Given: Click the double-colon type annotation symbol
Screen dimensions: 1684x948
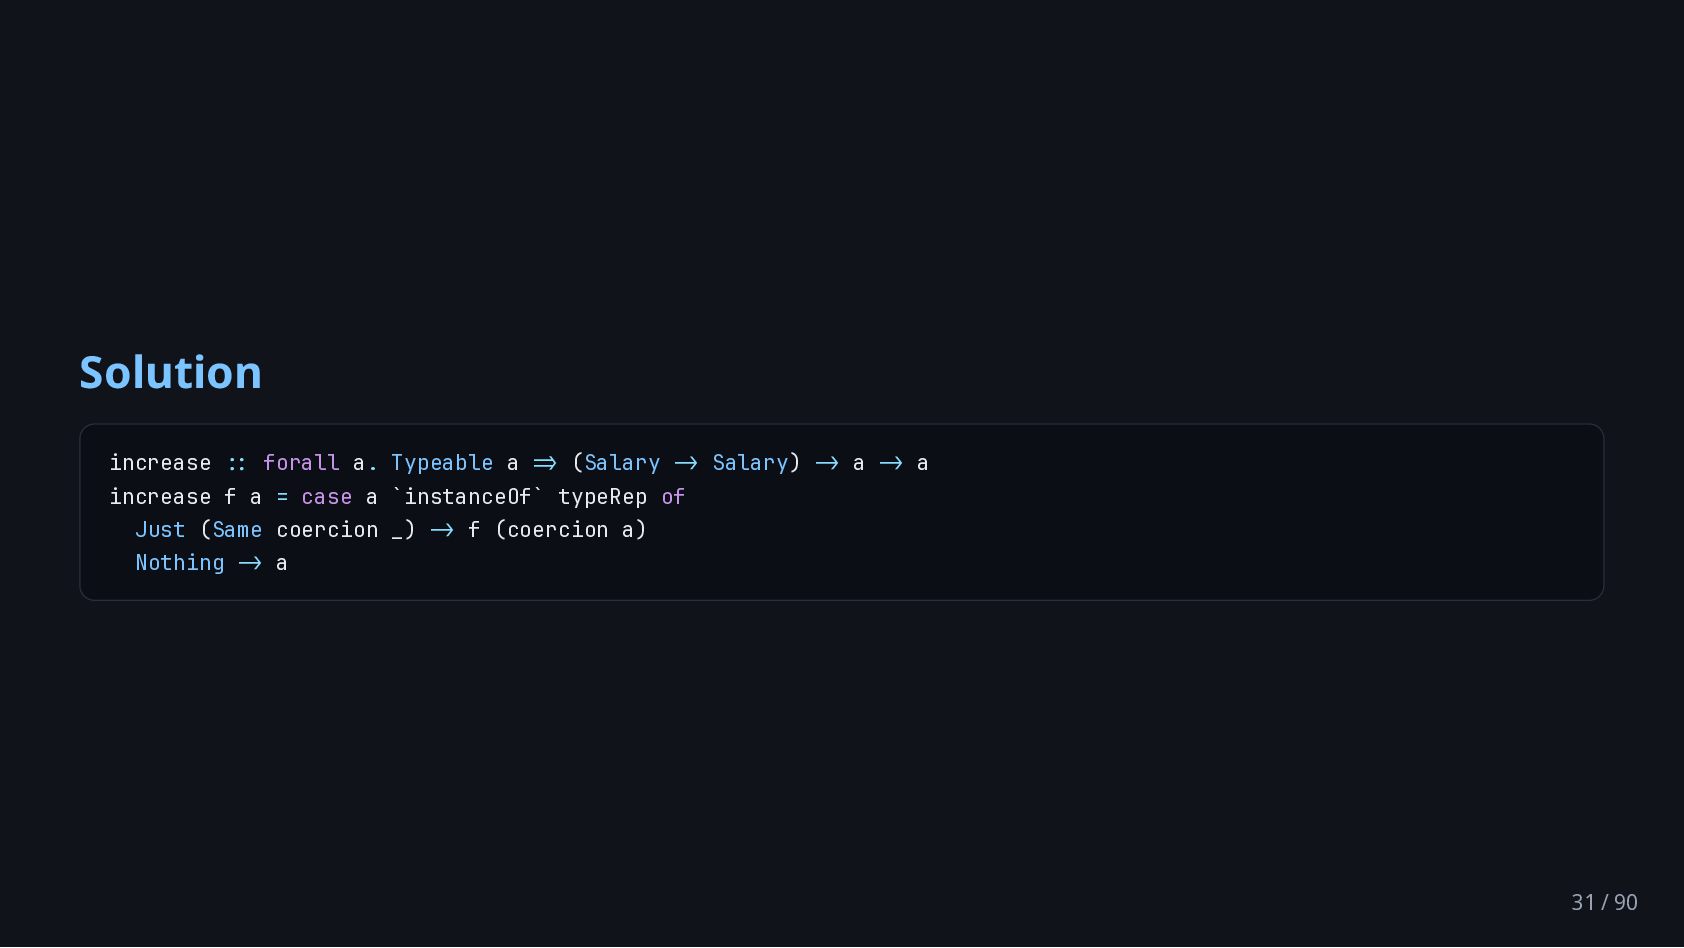Looking at the screenshot, I should point(237,463).
